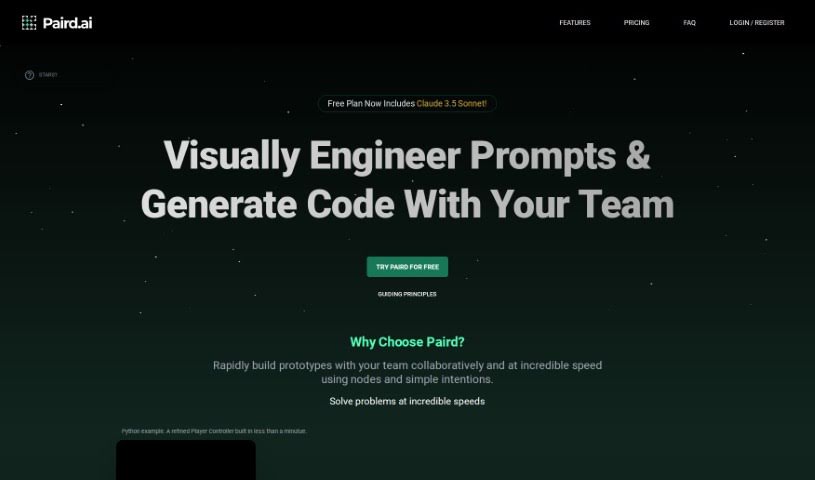
Task: Open Login / Register
Action: 757,23
